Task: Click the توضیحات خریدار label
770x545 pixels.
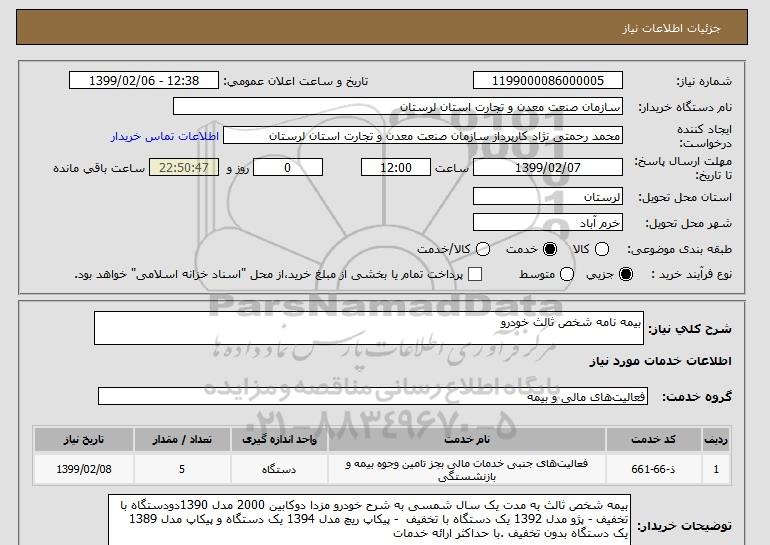Action: 685,526
